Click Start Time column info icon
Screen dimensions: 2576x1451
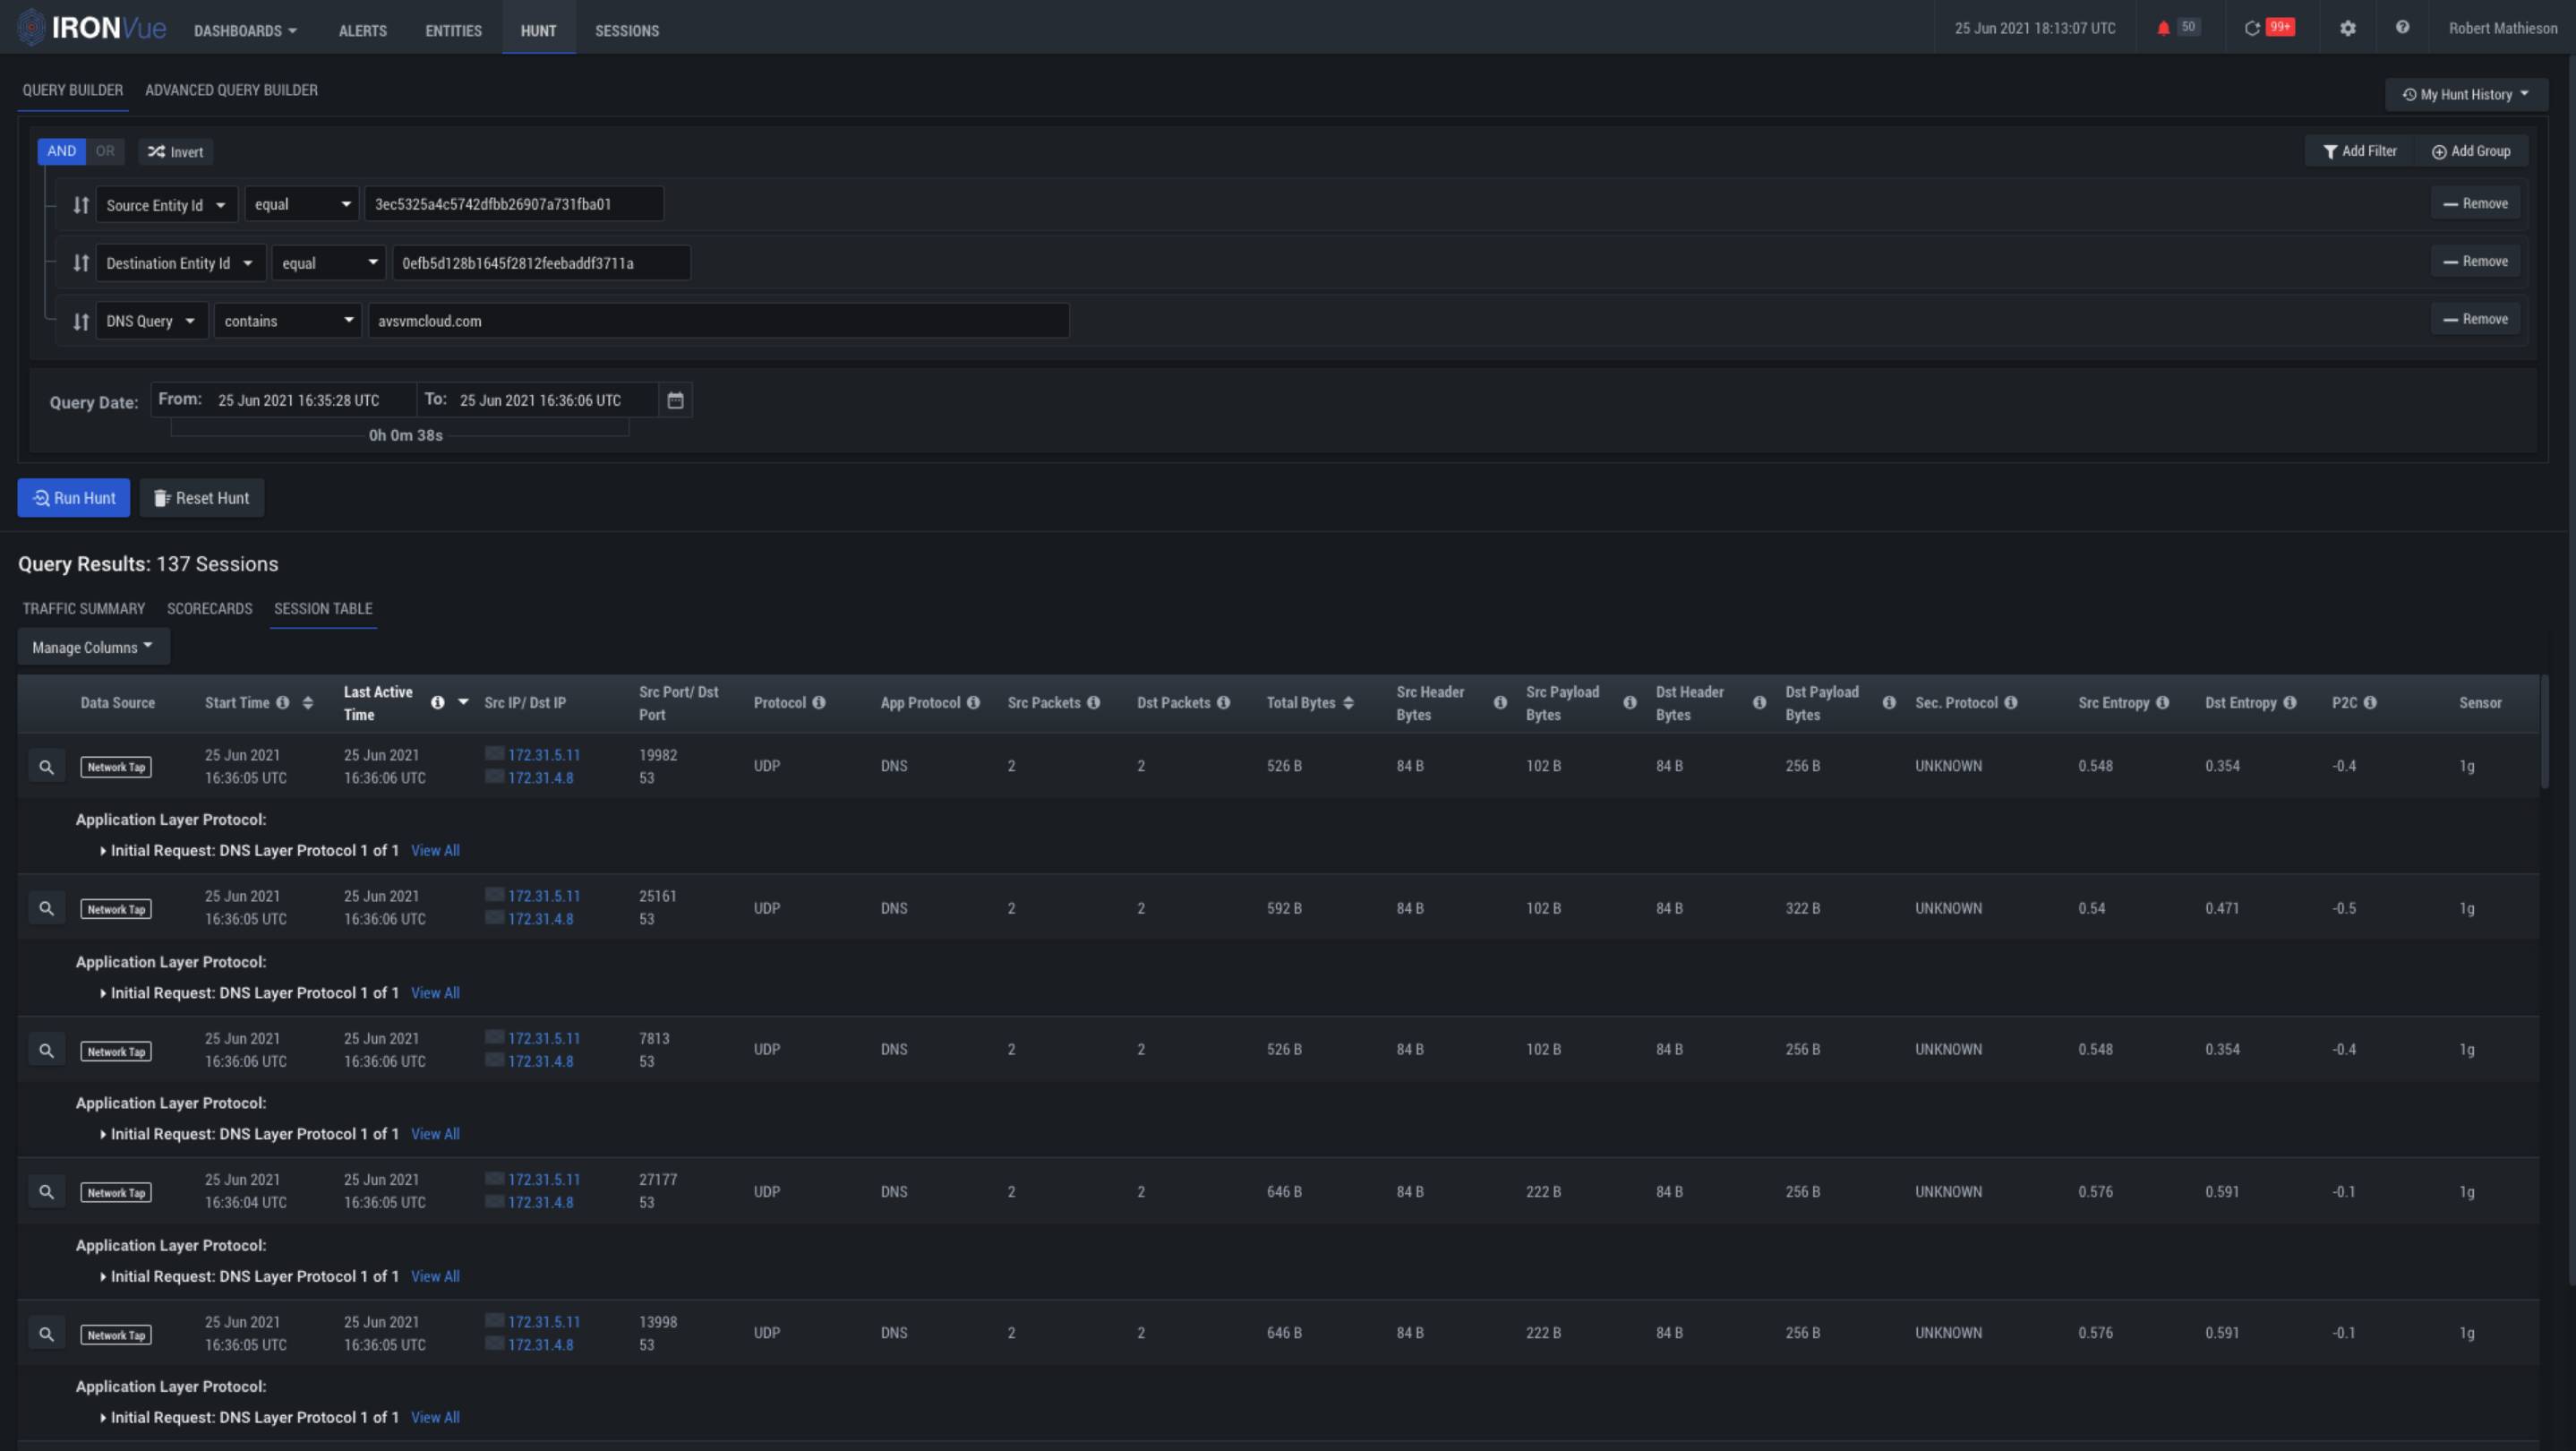pos(283,703)
